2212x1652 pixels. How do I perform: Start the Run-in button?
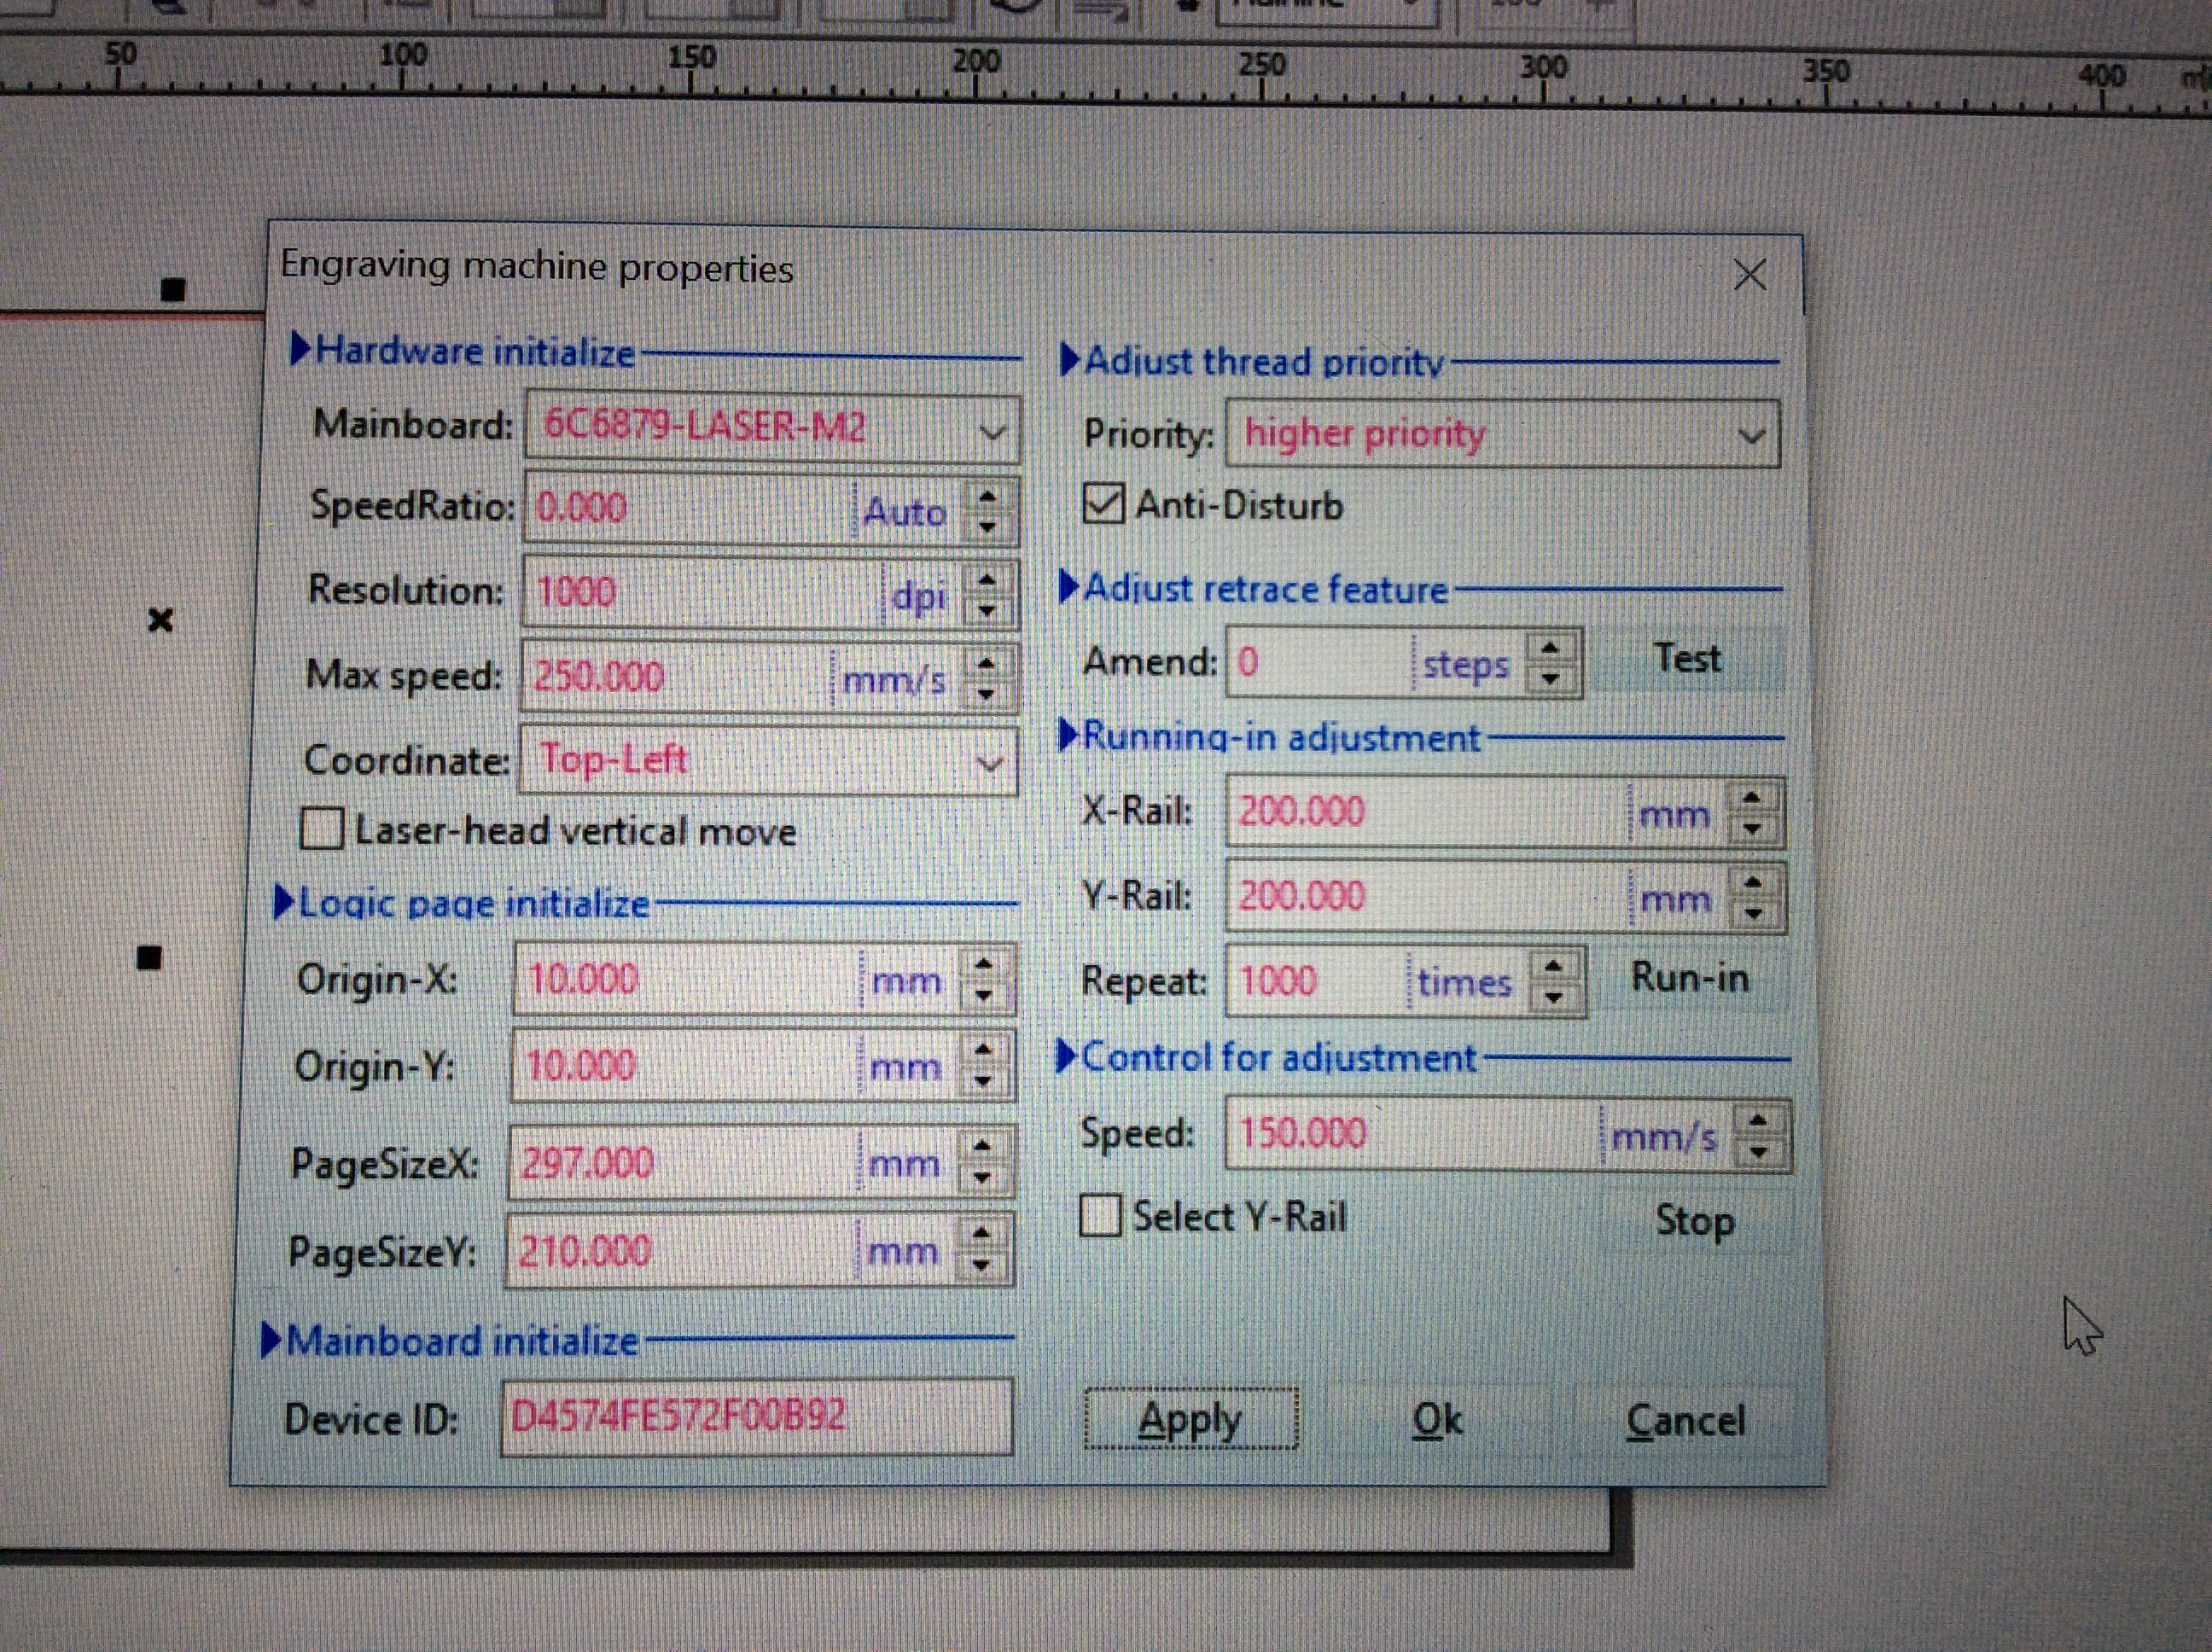coord(1690,978)
